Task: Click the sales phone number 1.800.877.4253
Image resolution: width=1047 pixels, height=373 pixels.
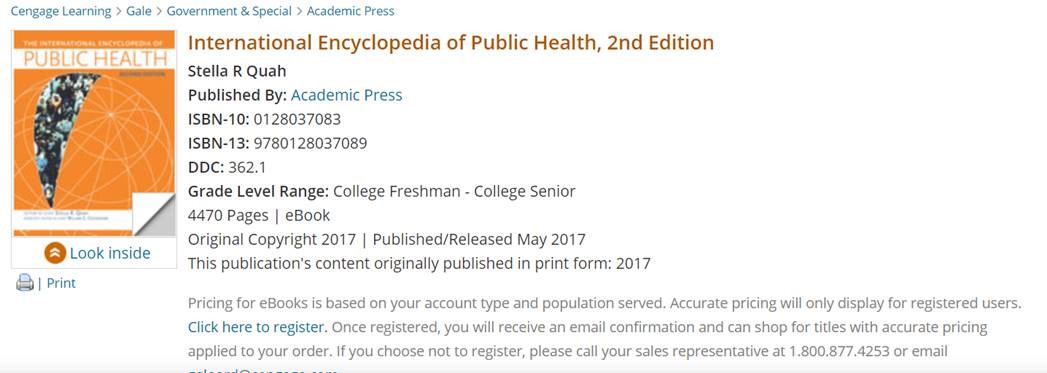Action: coord(841,352)
